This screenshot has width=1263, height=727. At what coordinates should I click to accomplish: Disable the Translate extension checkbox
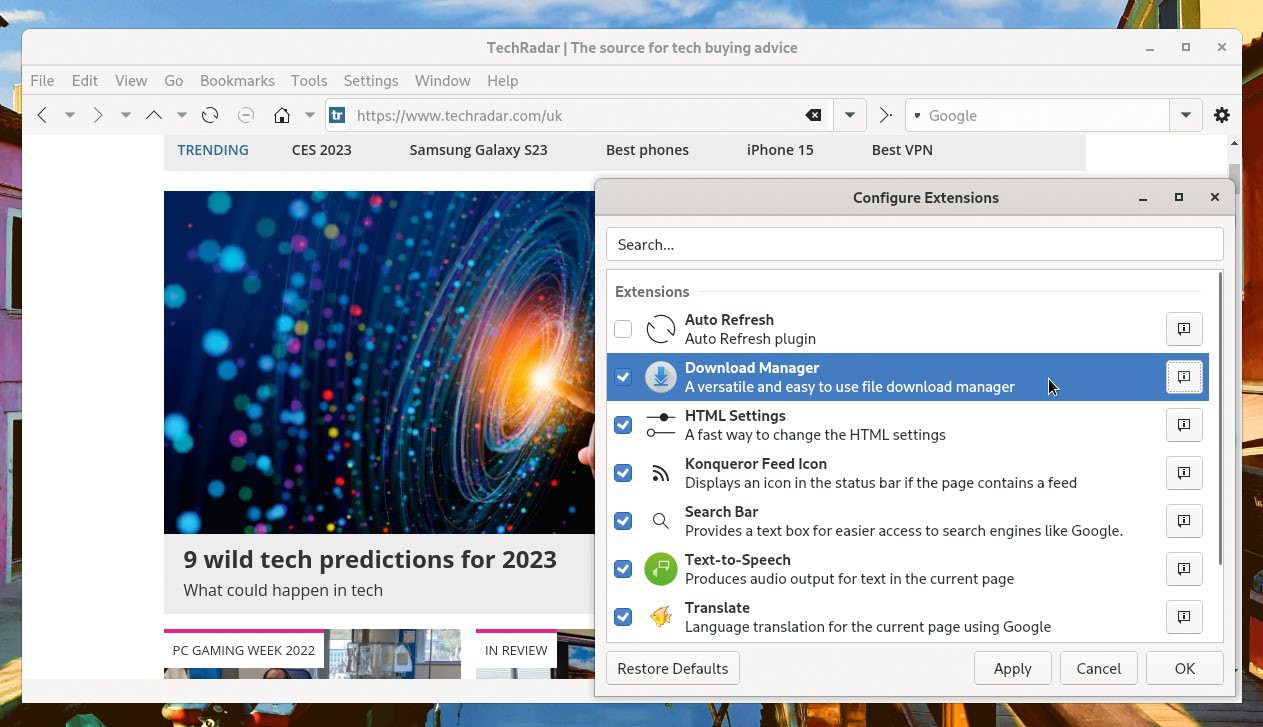coord(623,617)
